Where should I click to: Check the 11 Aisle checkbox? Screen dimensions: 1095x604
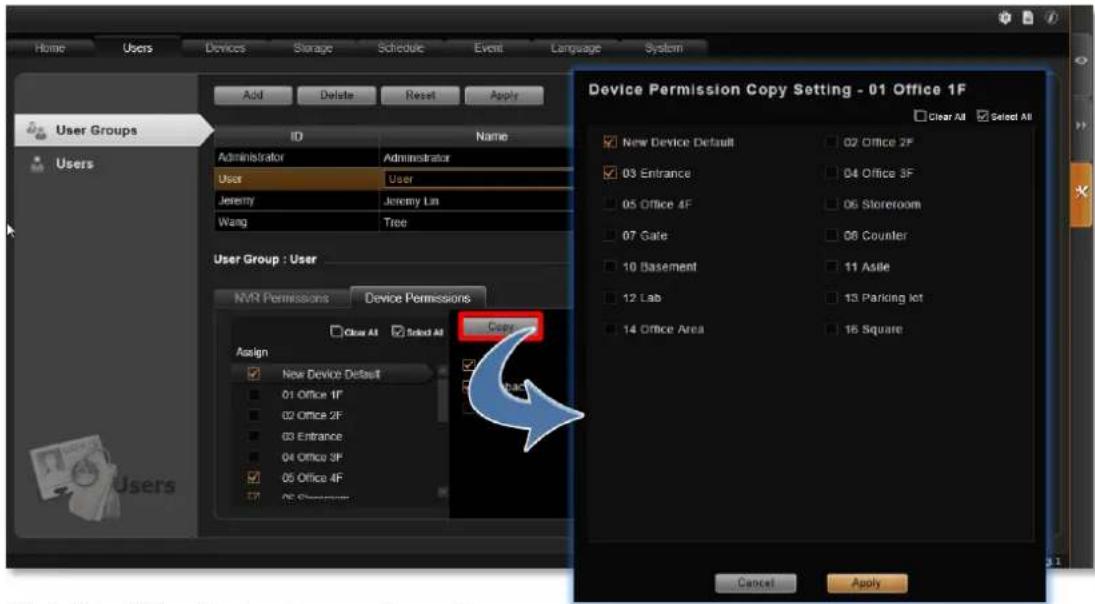pos(831,266)
